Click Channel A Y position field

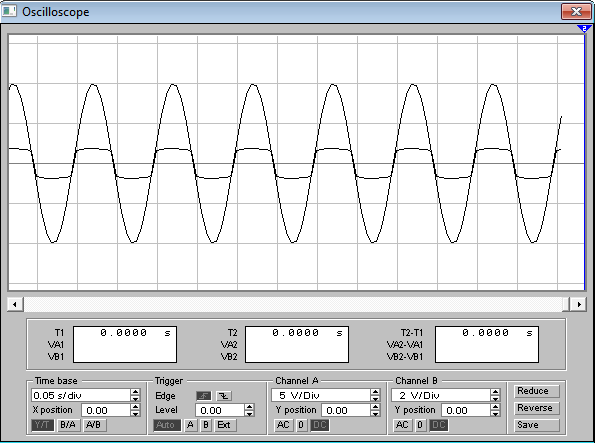346,410
